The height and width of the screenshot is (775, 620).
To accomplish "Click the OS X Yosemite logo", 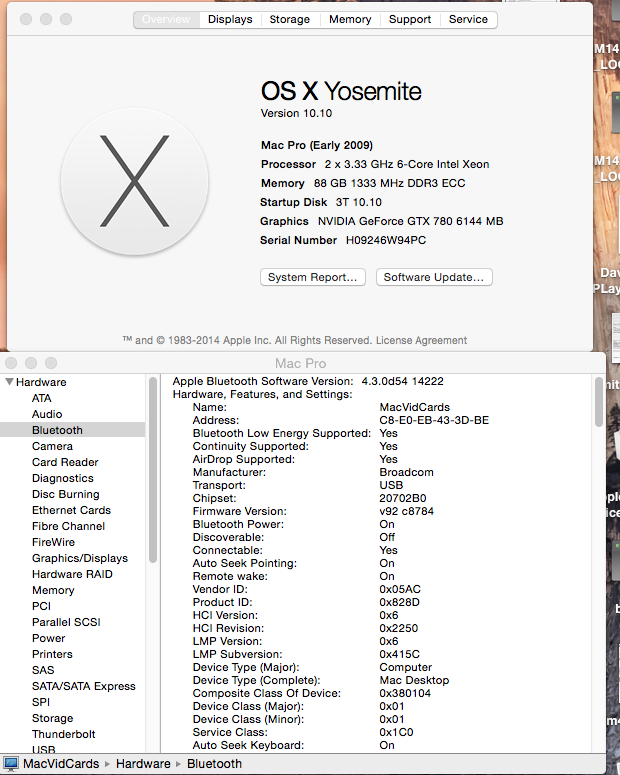I will [134, 181].
